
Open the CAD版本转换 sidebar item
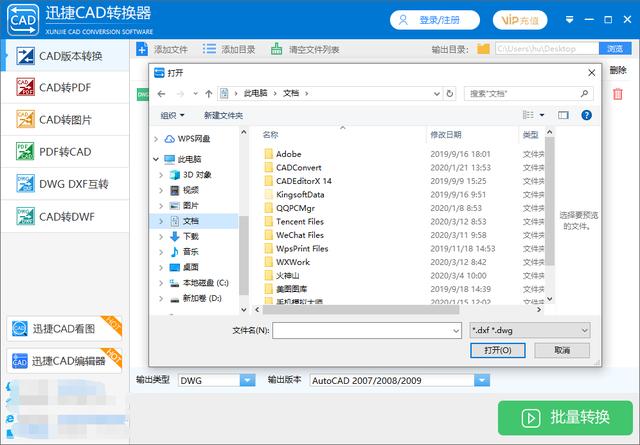(x=65, y=56)
